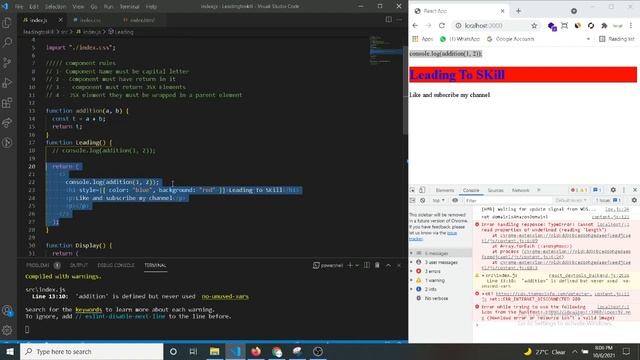The height and width of the screenshot is (360, 640).
Task: Open the Default levels dropdown
Action: point(571,200)
